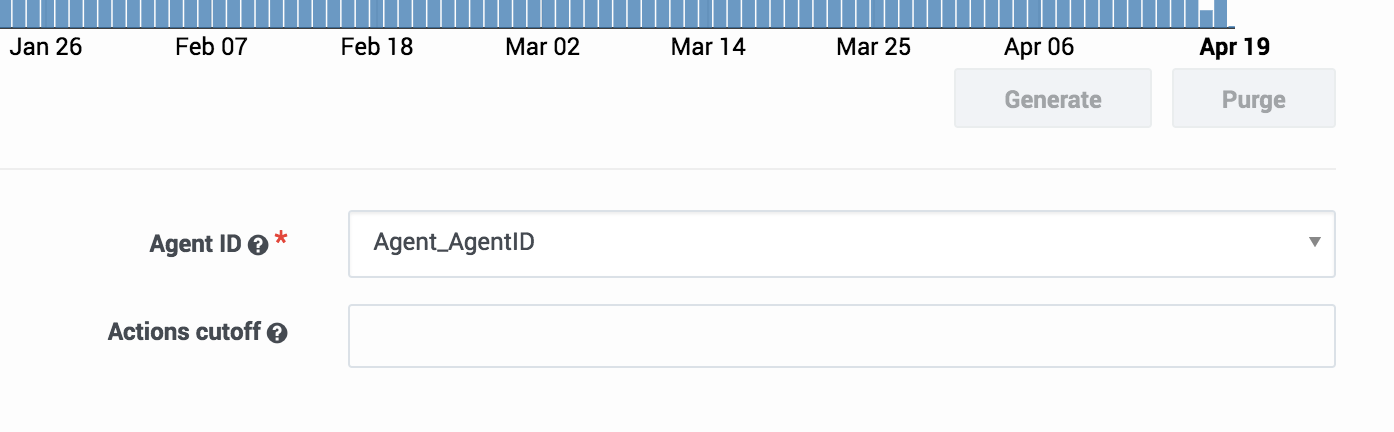
Task: Click the Actions cutoff help icon
Action: click(x=278, y=334)
